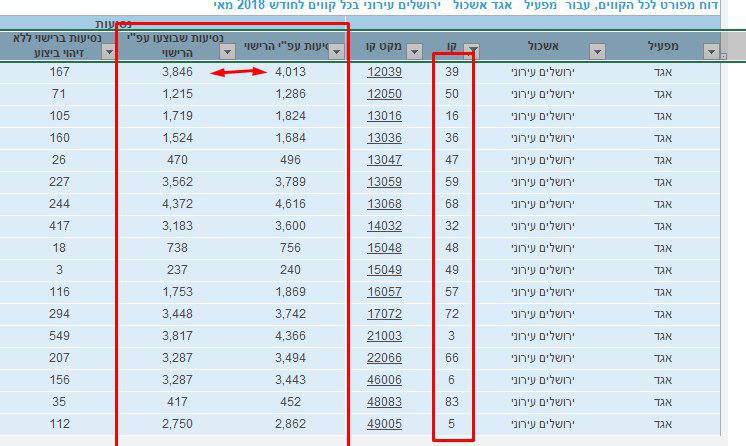The image size is (746, 446).
Task: Open the נסיעות עפ"י הרישוי filter dropdown
Action: coord(336,52)
